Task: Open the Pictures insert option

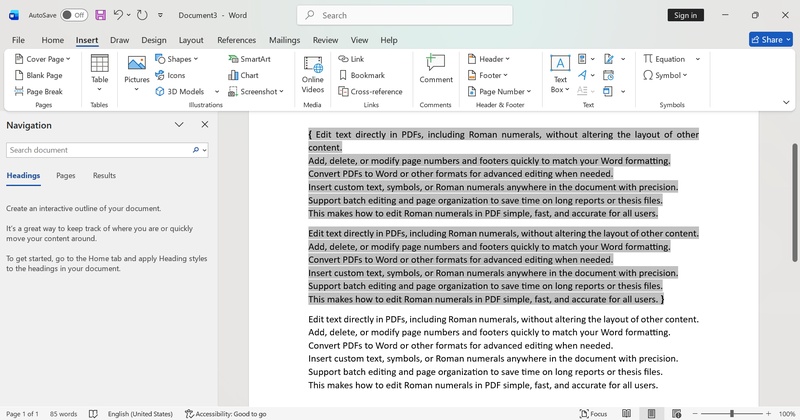Action: tap(137, 70)
